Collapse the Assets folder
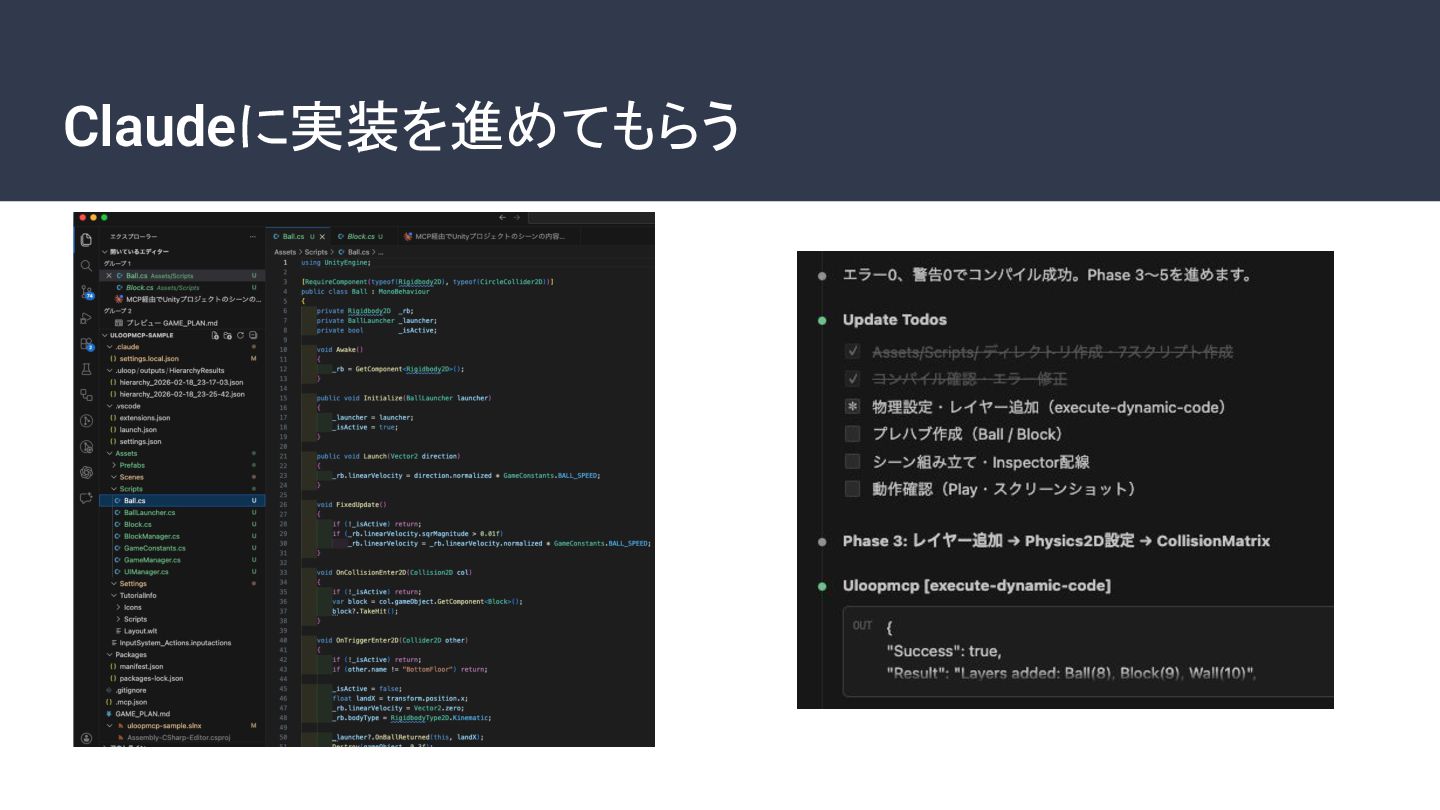This screenshot has height=810, width=1440. point(182,453)
